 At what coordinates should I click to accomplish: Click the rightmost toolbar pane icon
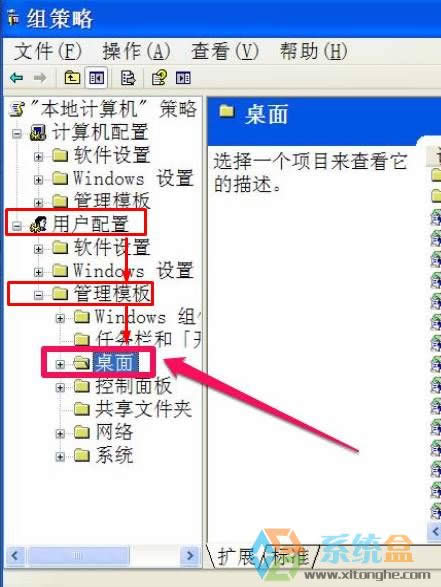click(x=183, y=78)
